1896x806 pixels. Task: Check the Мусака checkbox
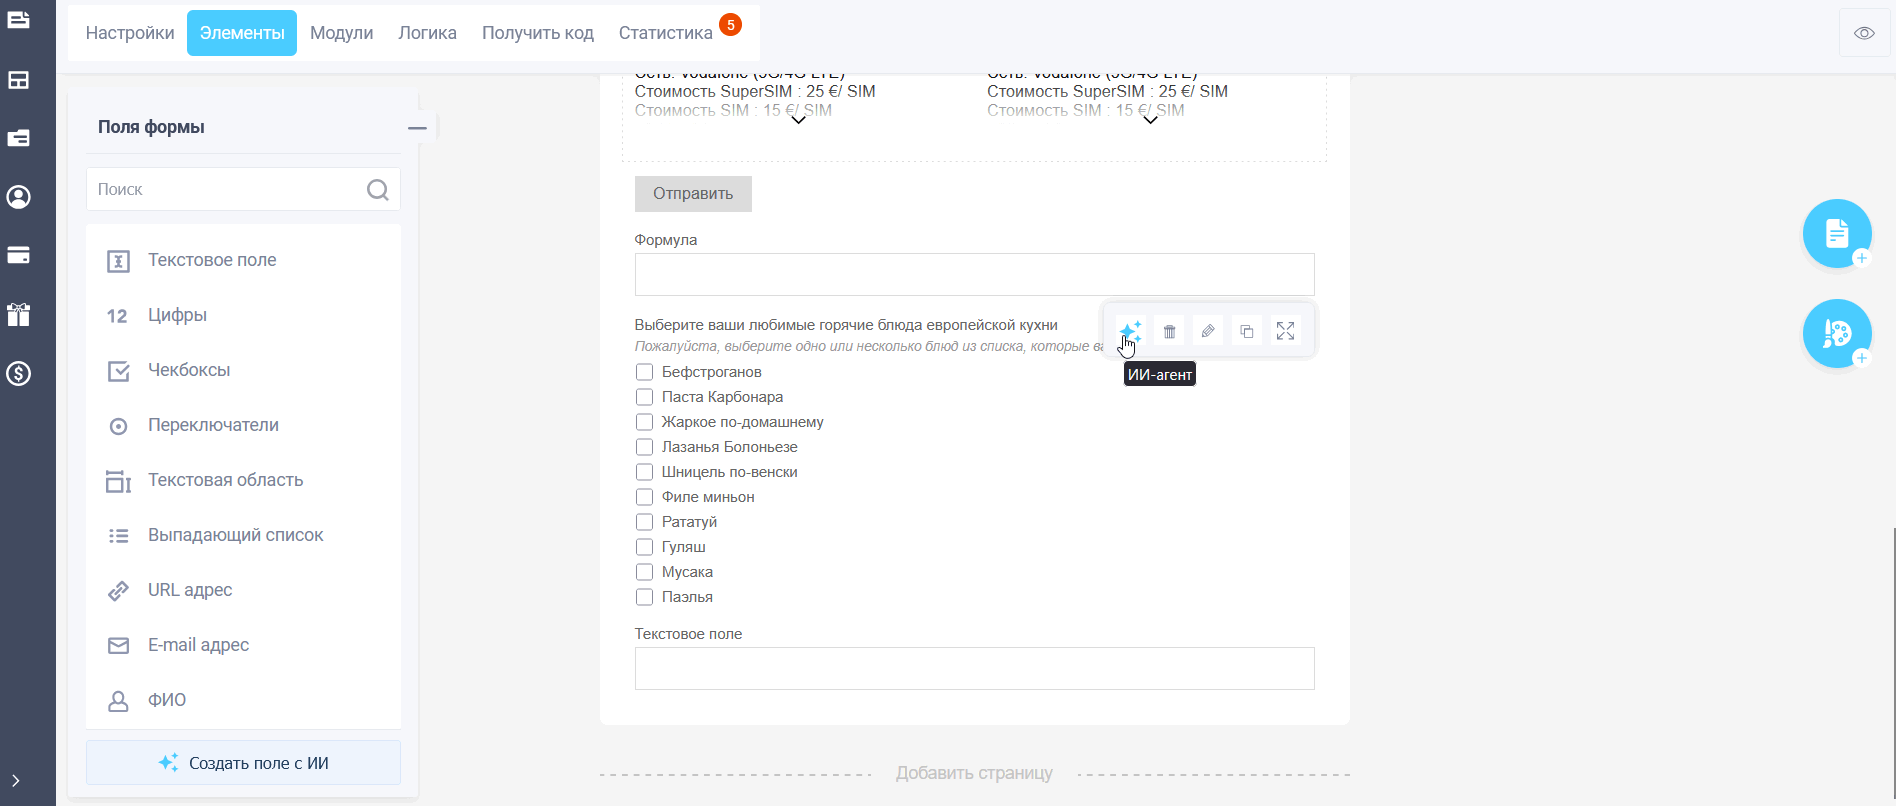[x=644, y=572]
